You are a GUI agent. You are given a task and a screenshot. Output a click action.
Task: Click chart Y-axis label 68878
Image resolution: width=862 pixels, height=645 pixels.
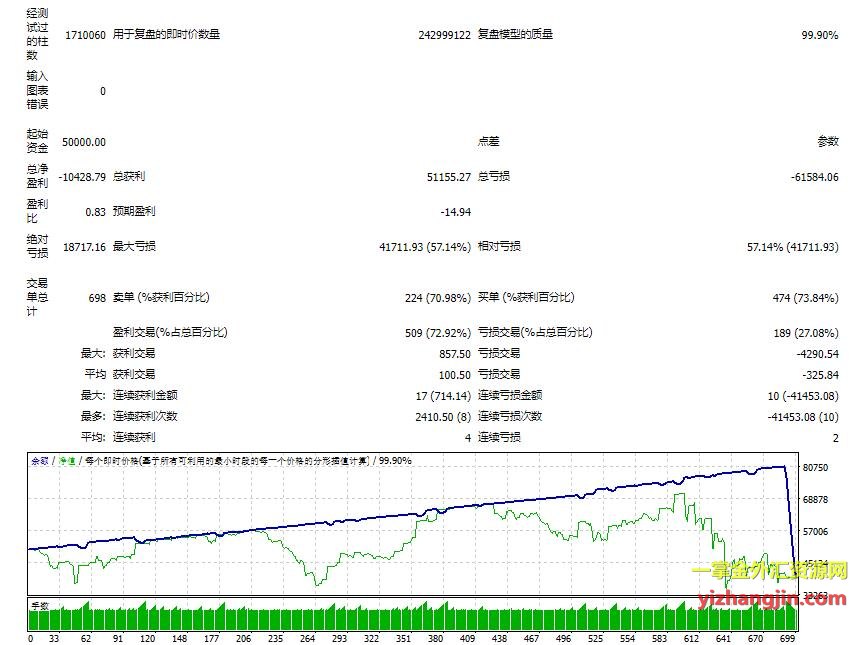[x=815, y=499]
